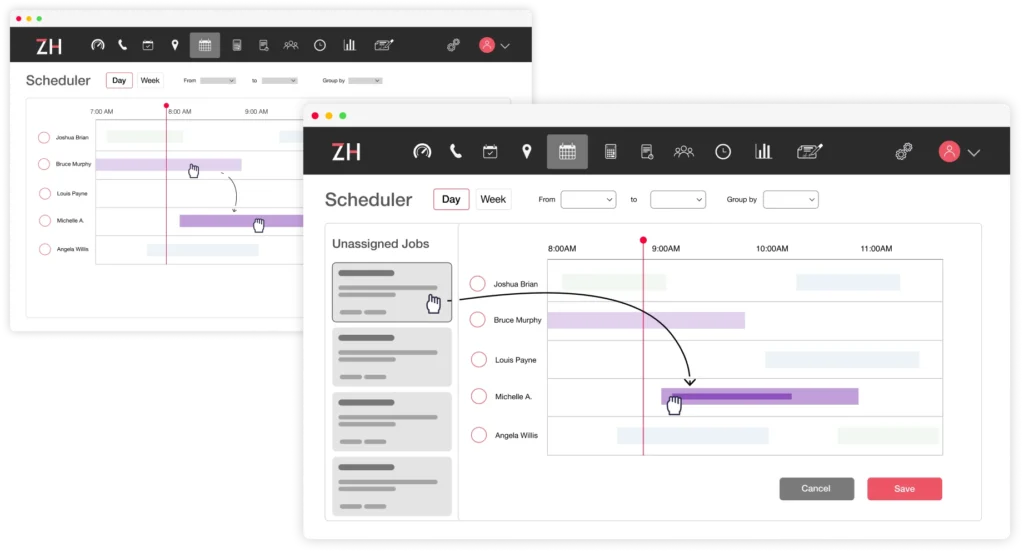Open calculator icon in front window
The image size is (1024, 553).
(610, 152)
